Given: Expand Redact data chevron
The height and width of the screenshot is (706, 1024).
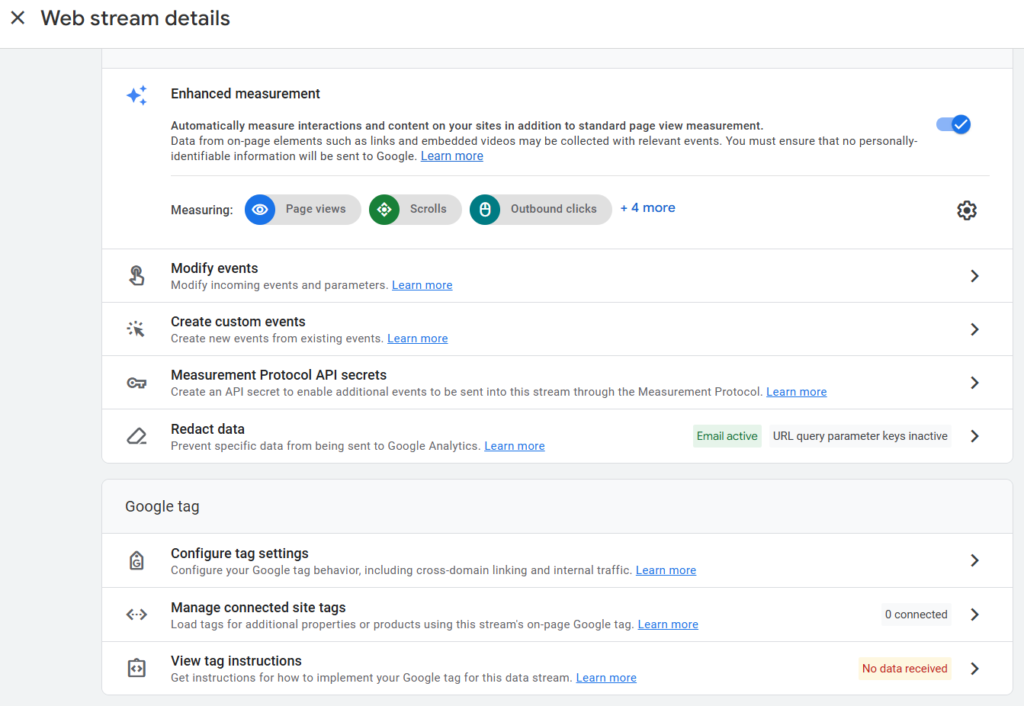Looking at the screenshot, I should [x=974, y=436].
